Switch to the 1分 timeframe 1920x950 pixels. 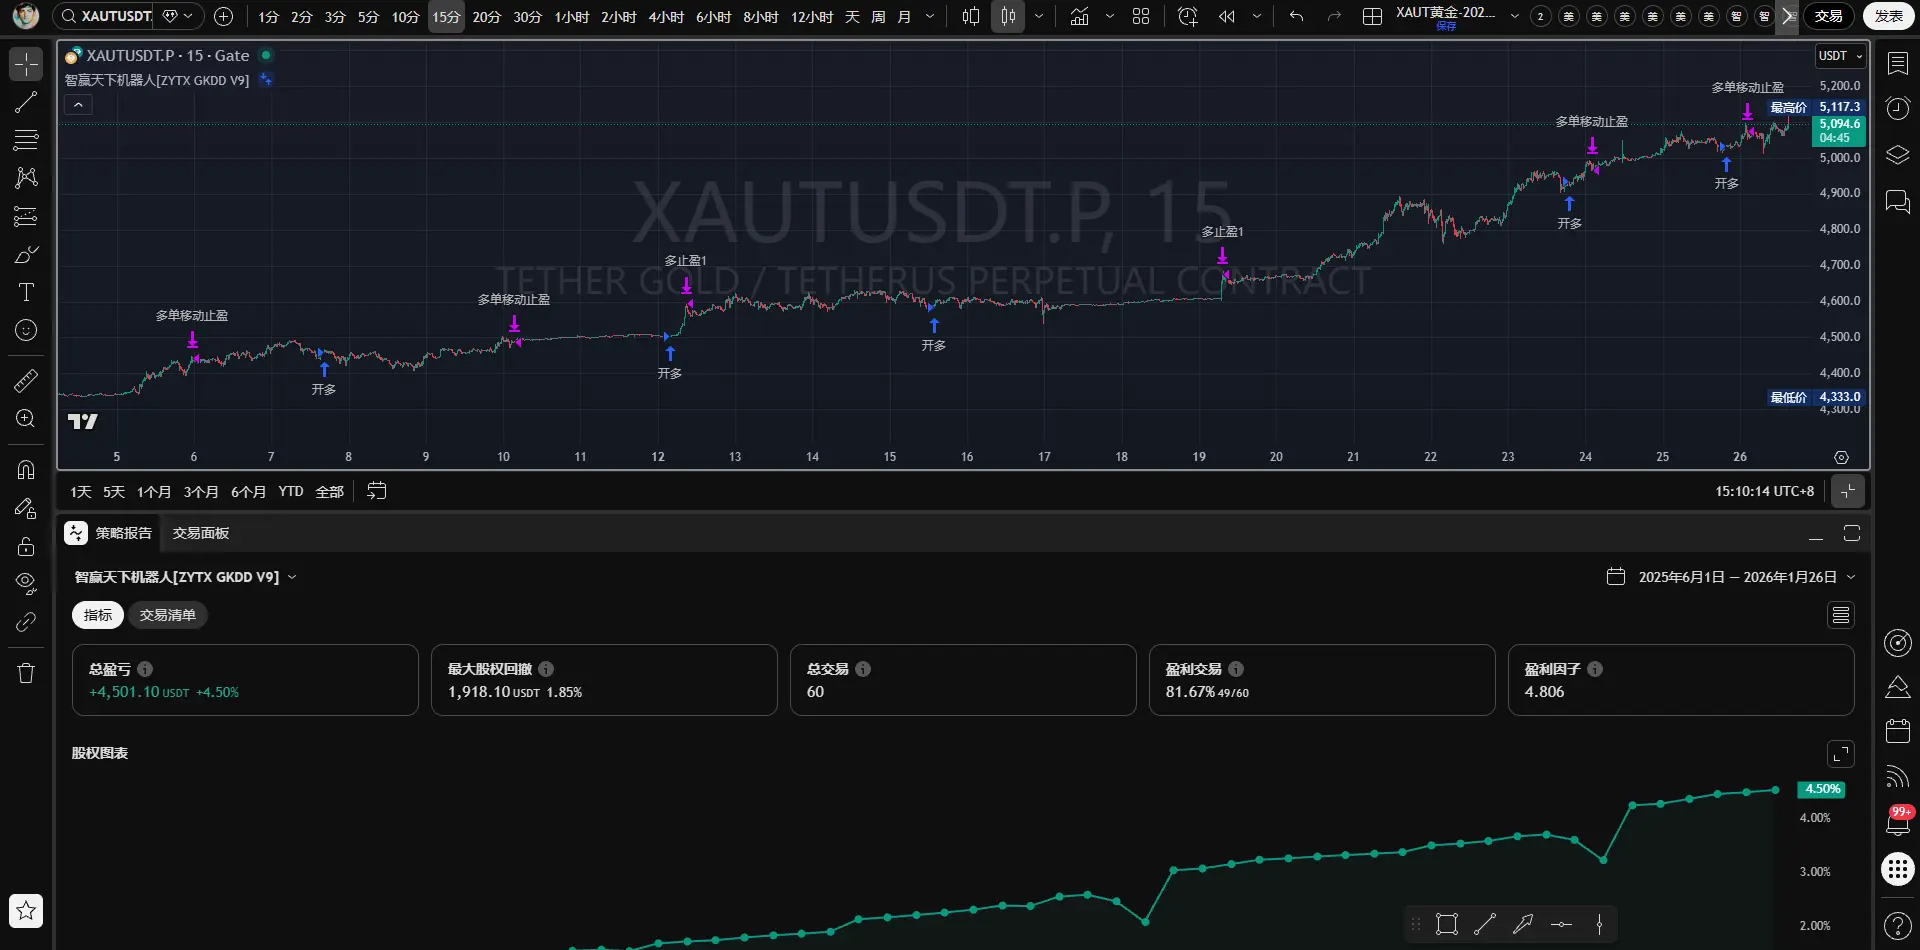pos(268,16)
